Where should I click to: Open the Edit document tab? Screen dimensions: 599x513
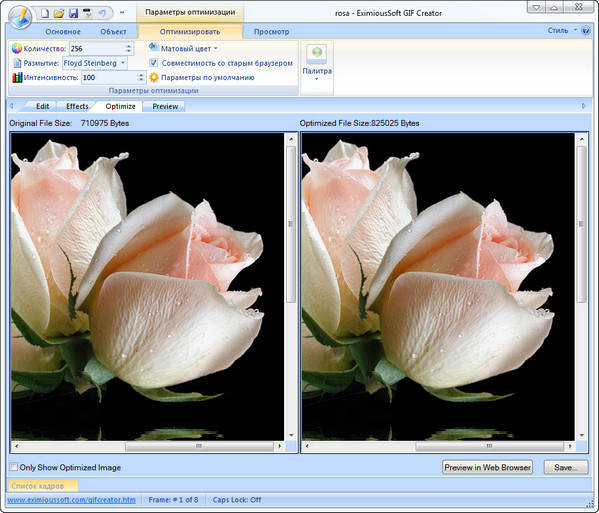tap(42, 106)
